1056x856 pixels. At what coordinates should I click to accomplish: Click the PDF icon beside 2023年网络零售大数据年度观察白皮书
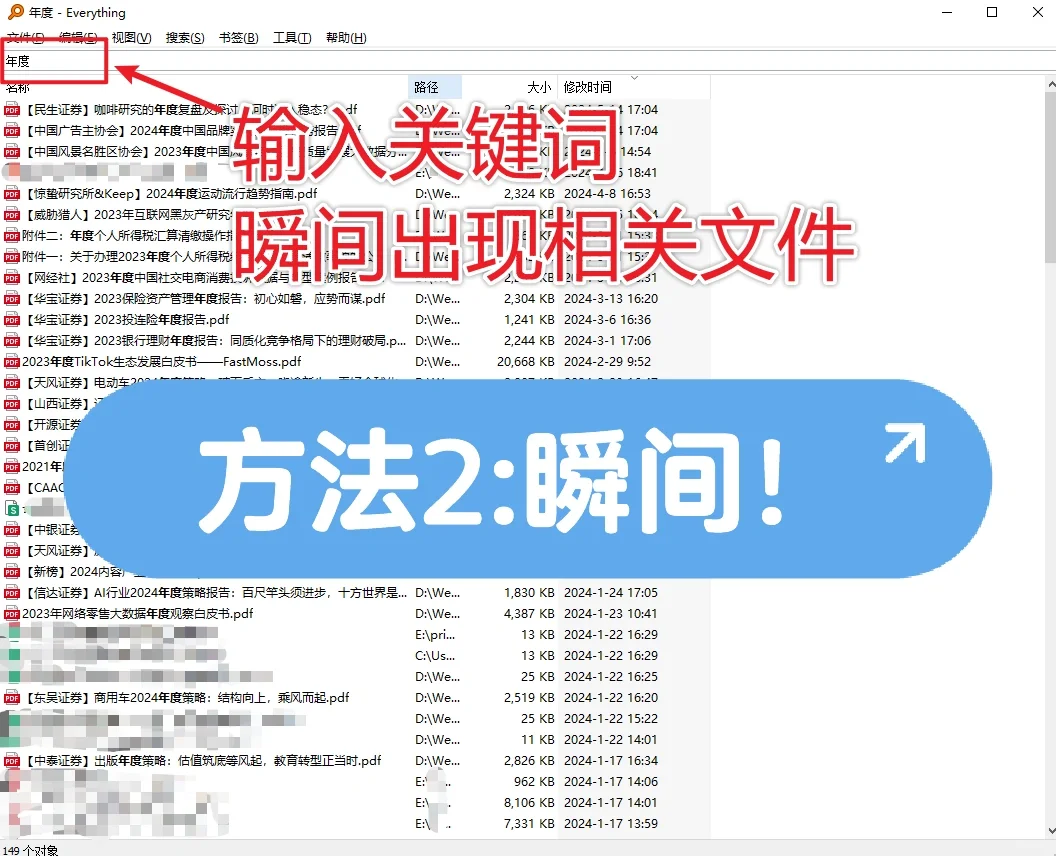coord(13,614)
